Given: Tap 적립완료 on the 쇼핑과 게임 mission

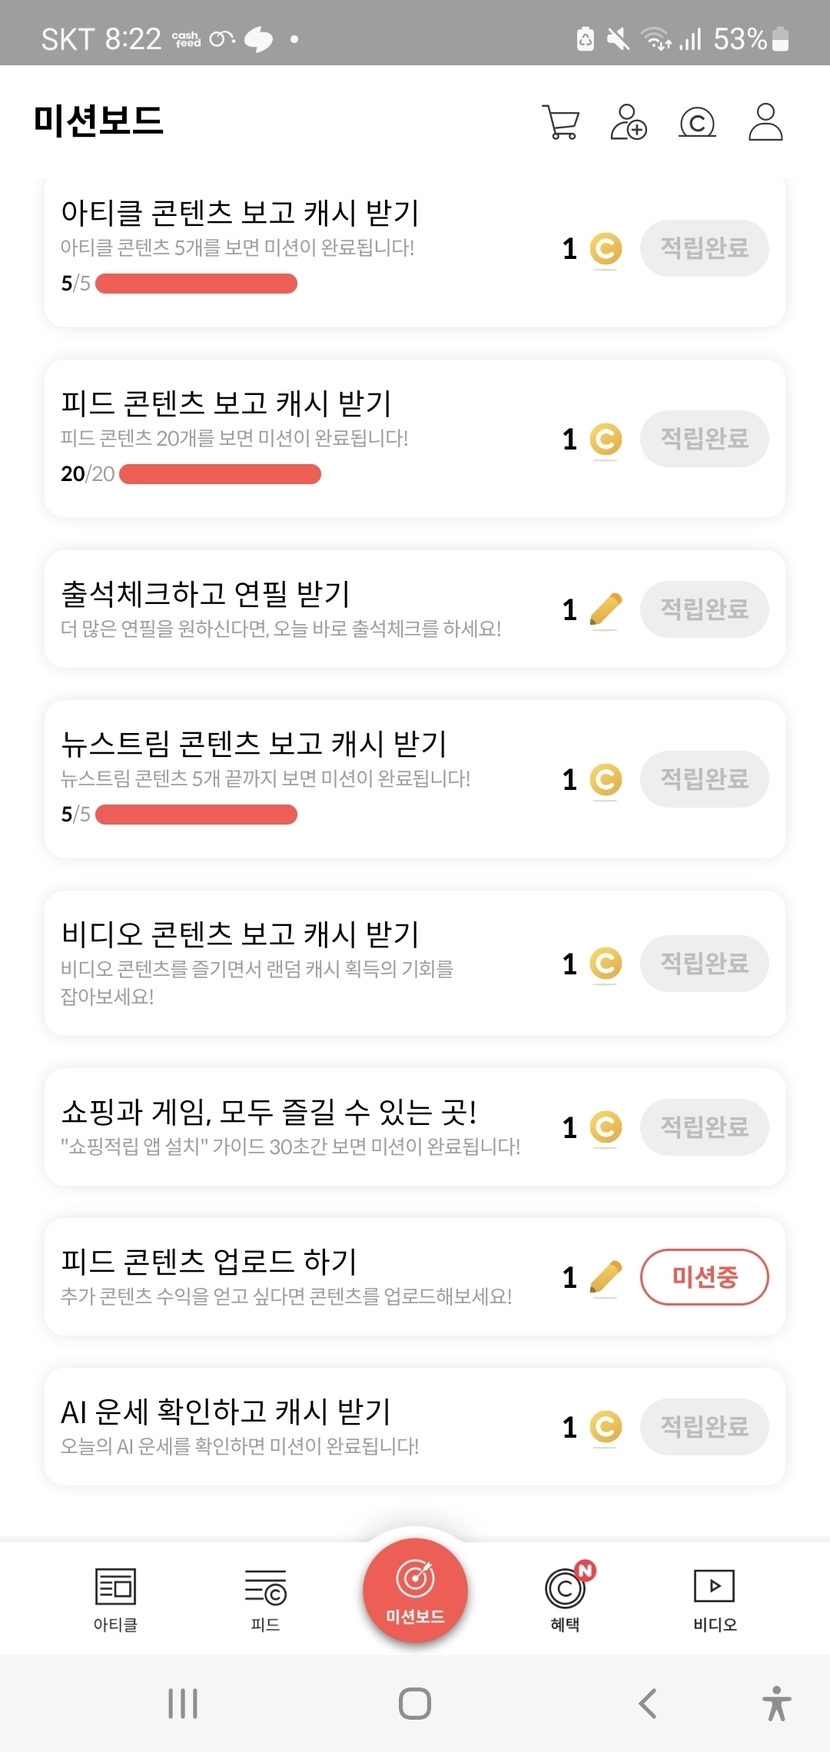Looking at the screenshot, I should pos(704,1127).
